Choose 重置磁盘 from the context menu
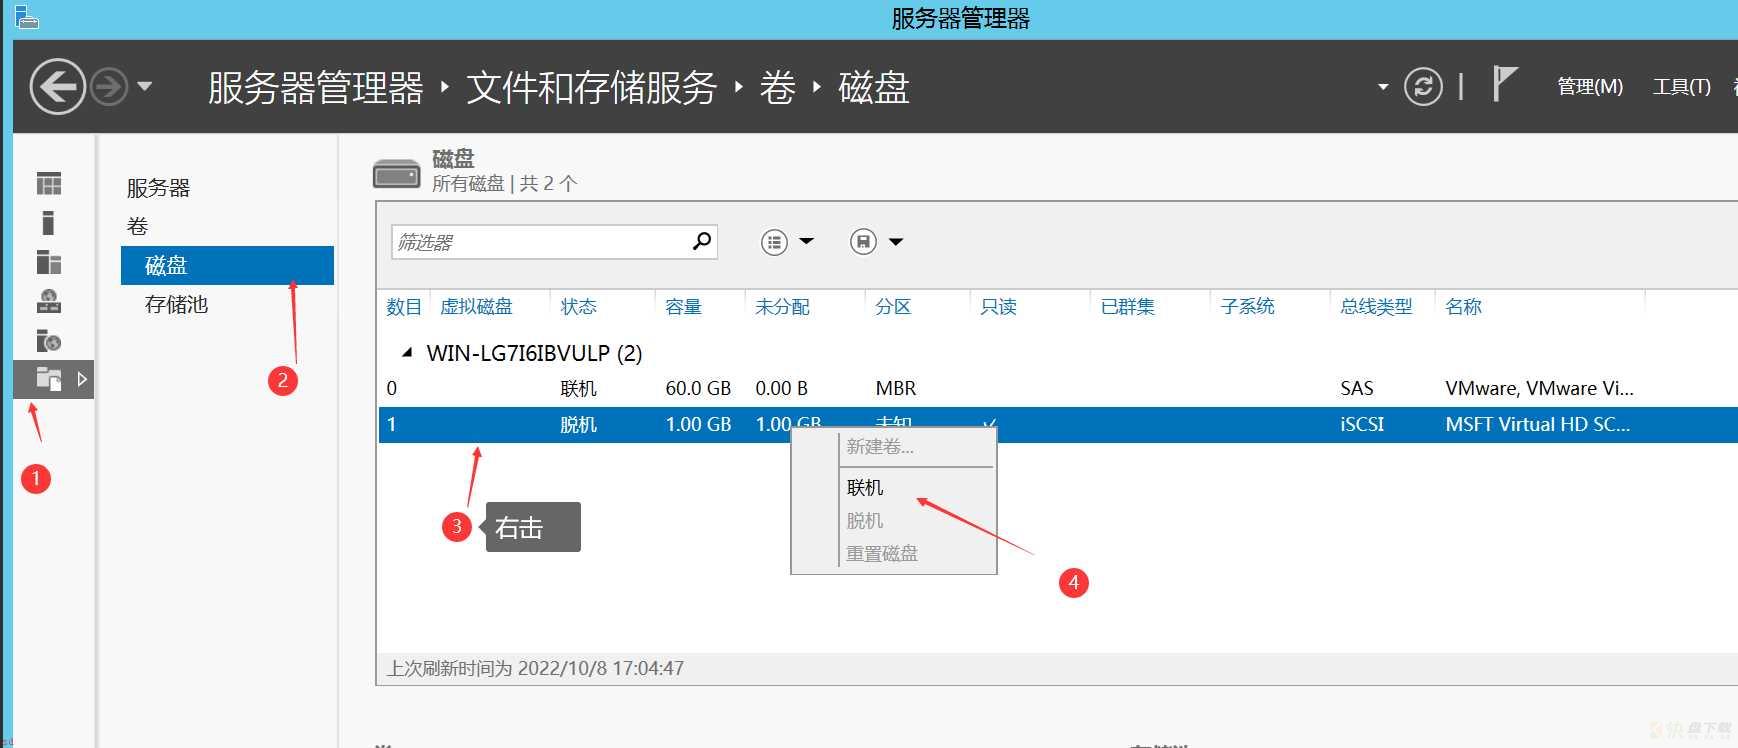This screenshot has width=1738, height=748. 882,553
